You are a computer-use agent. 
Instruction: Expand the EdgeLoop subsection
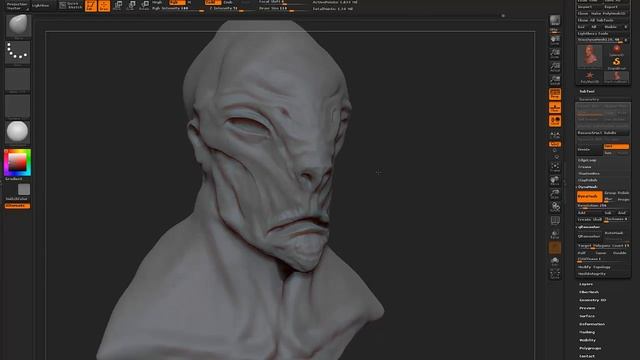587,160
